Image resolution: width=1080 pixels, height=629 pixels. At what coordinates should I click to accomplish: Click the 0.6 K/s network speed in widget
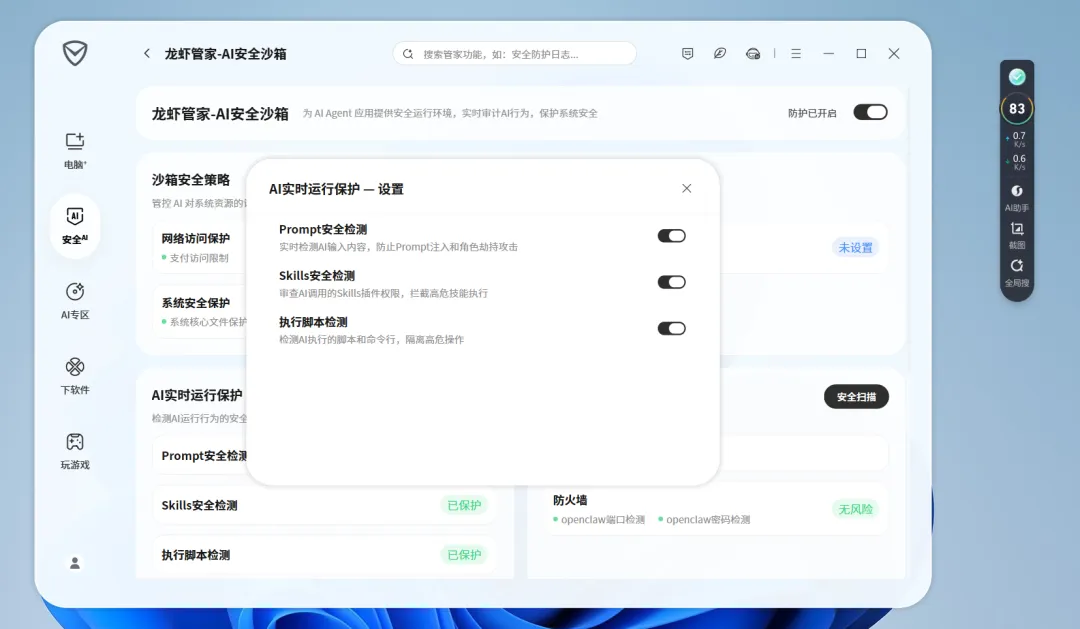click(x=1017, y=162)
